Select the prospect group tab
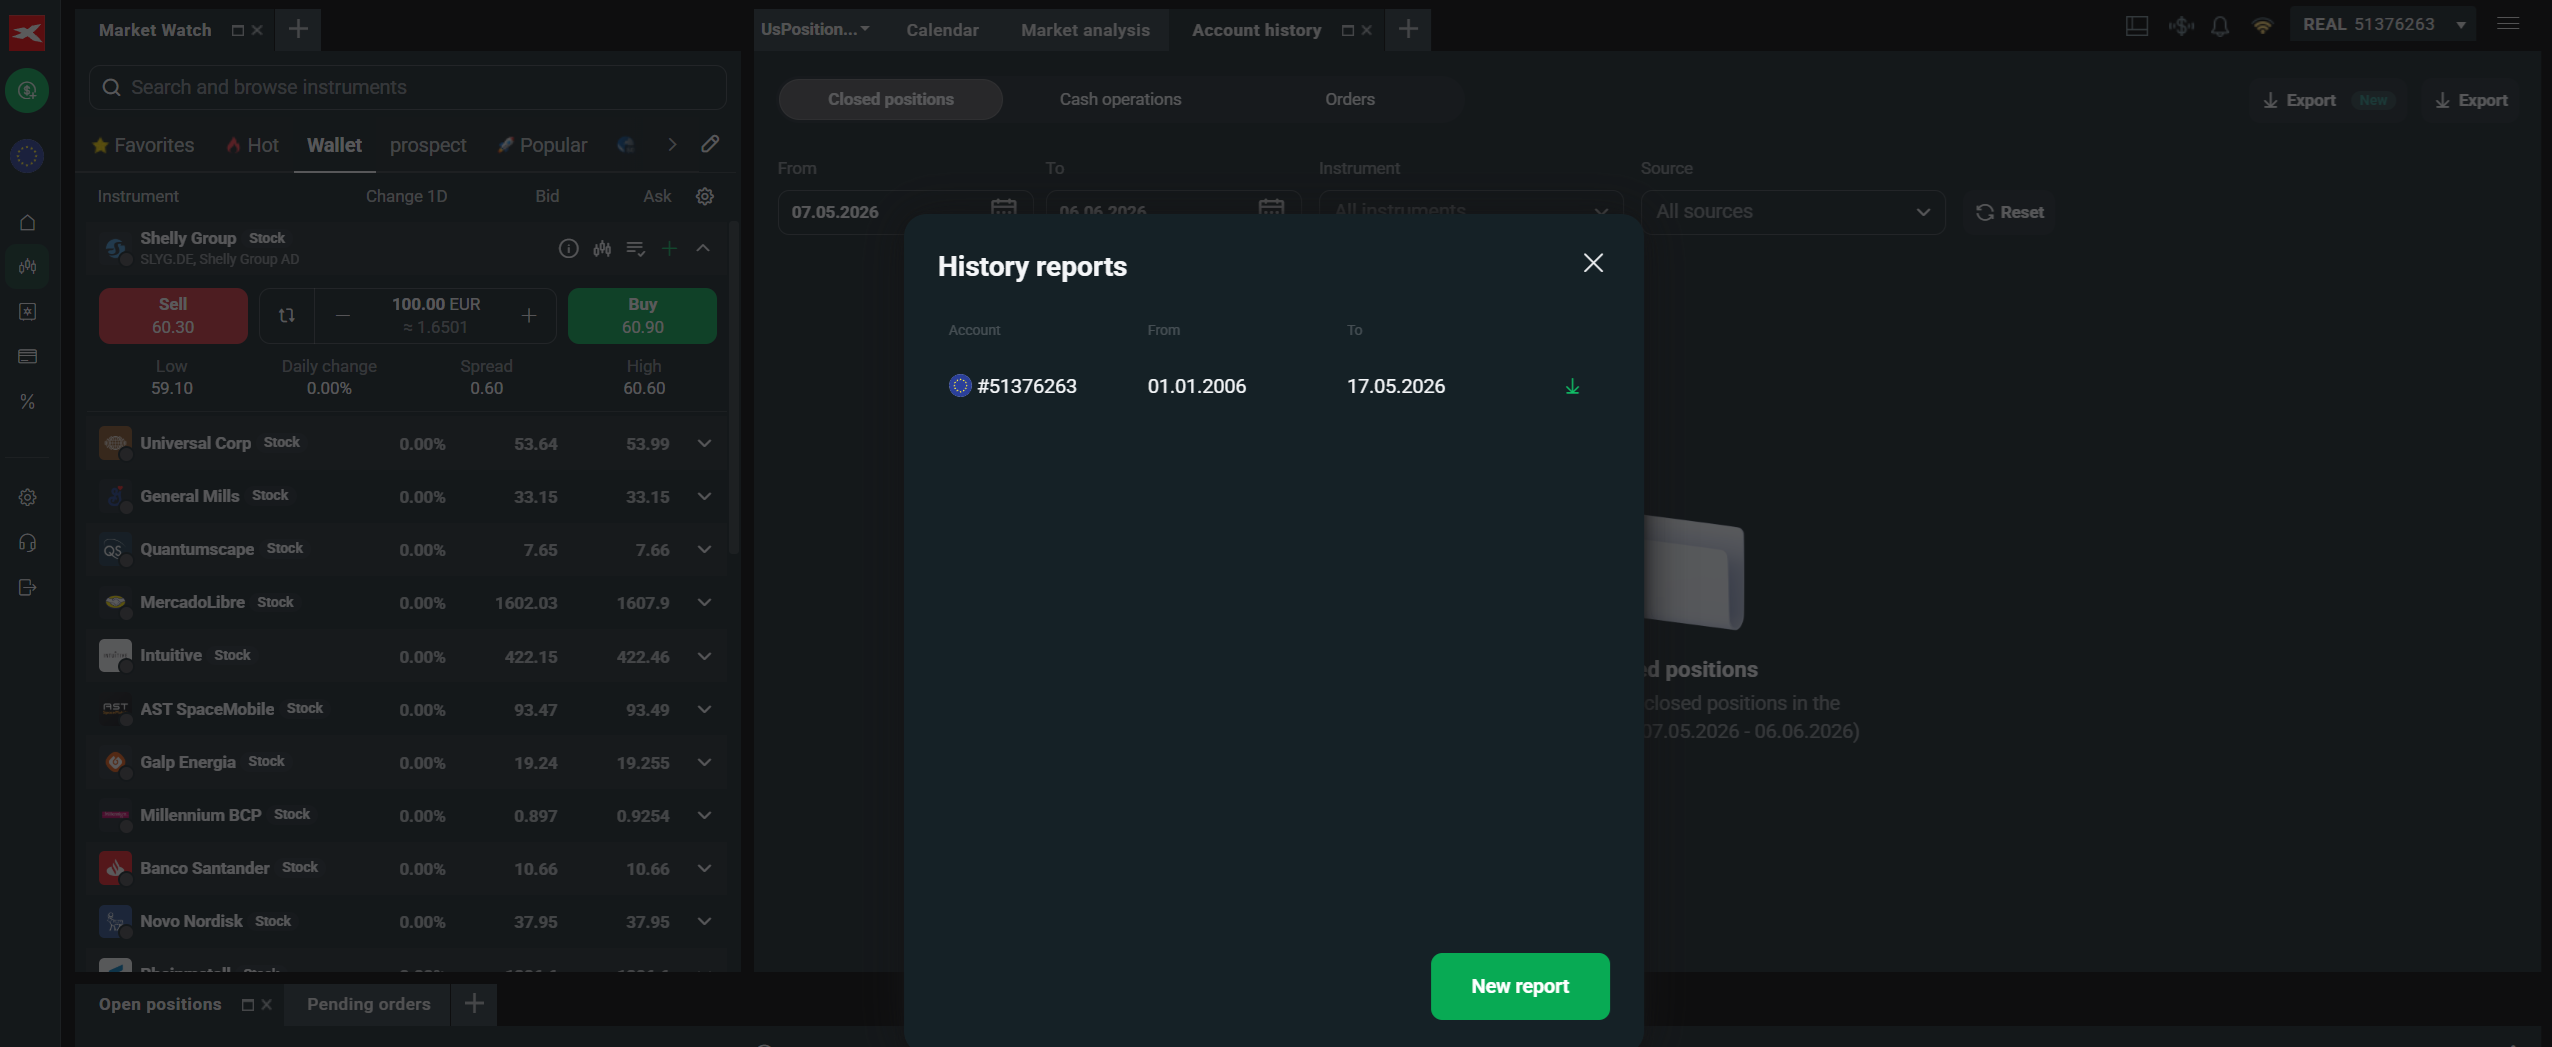Viewport: 2552px width, 1047px height. 428,145
